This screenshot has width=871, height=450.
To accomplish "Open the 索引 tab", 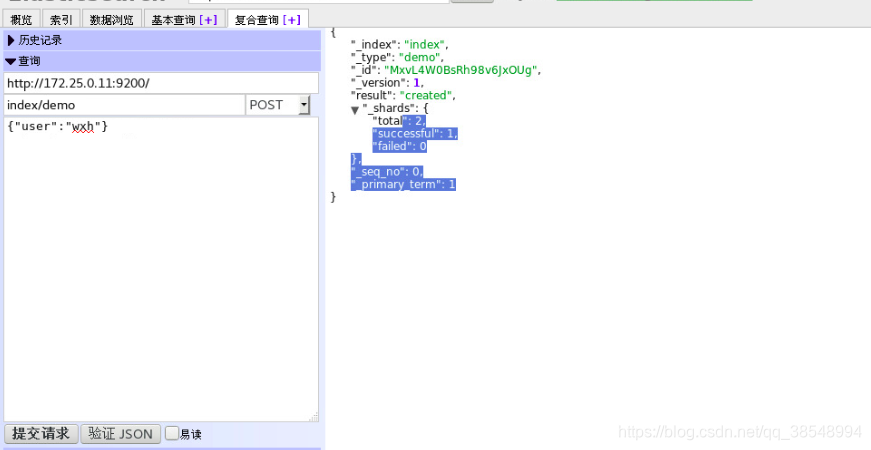I will (x=61, y=19).
